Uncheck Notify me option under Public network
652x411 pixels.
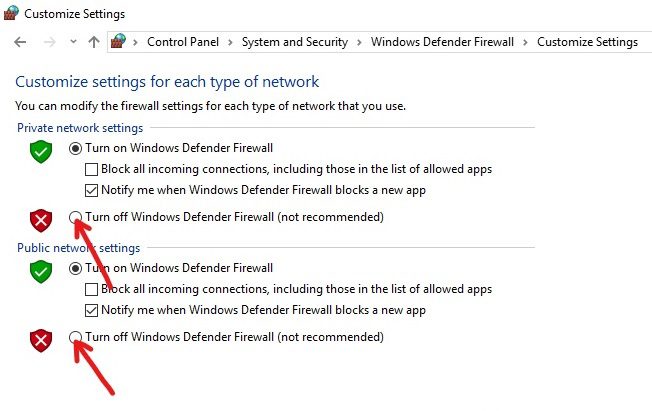click(x=91, y=310)
